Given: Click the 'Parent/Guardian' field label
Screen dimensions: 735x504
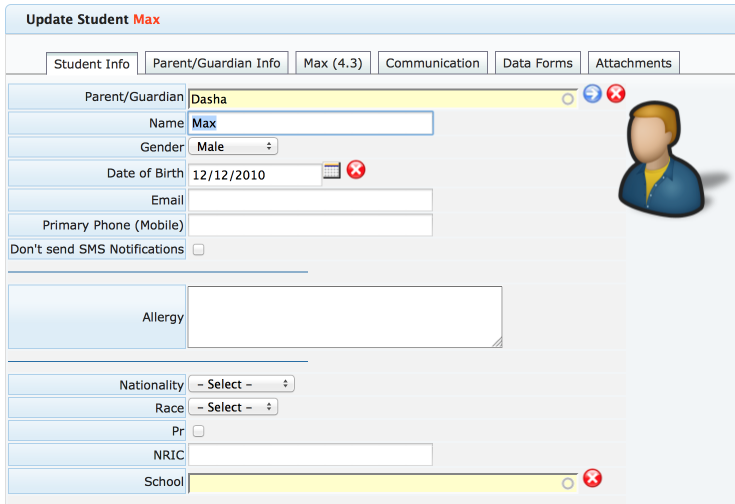Looking at the screenshot, I should [134, 97].
